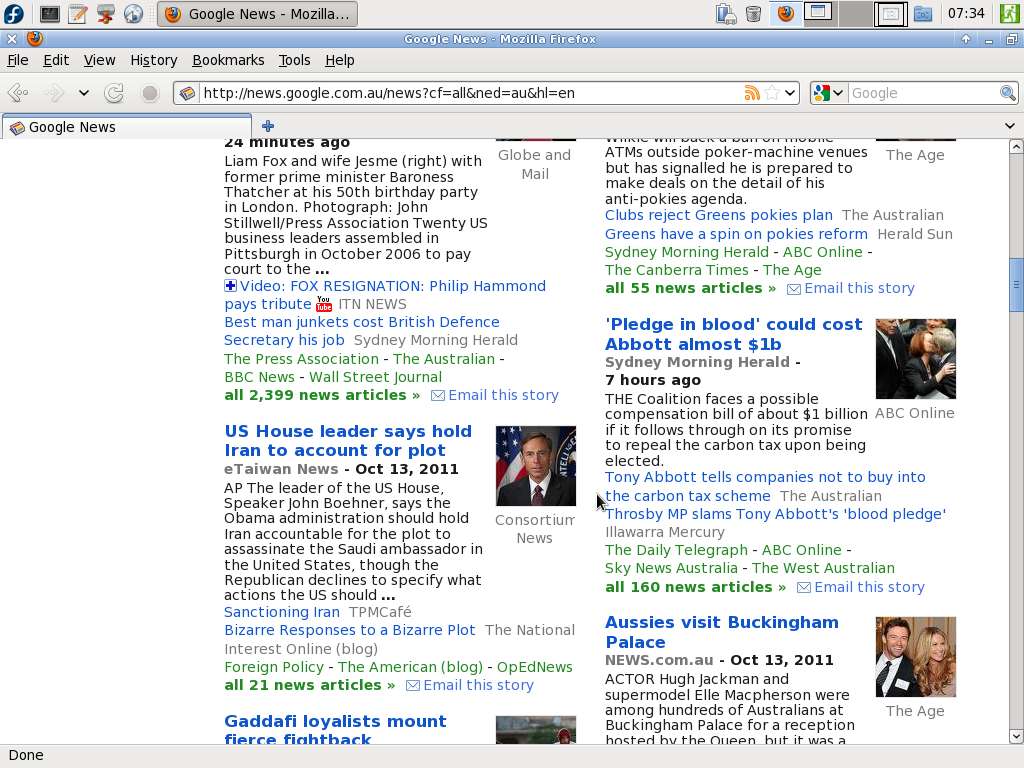Click the panel clock showing 07:34

(965, 13)
